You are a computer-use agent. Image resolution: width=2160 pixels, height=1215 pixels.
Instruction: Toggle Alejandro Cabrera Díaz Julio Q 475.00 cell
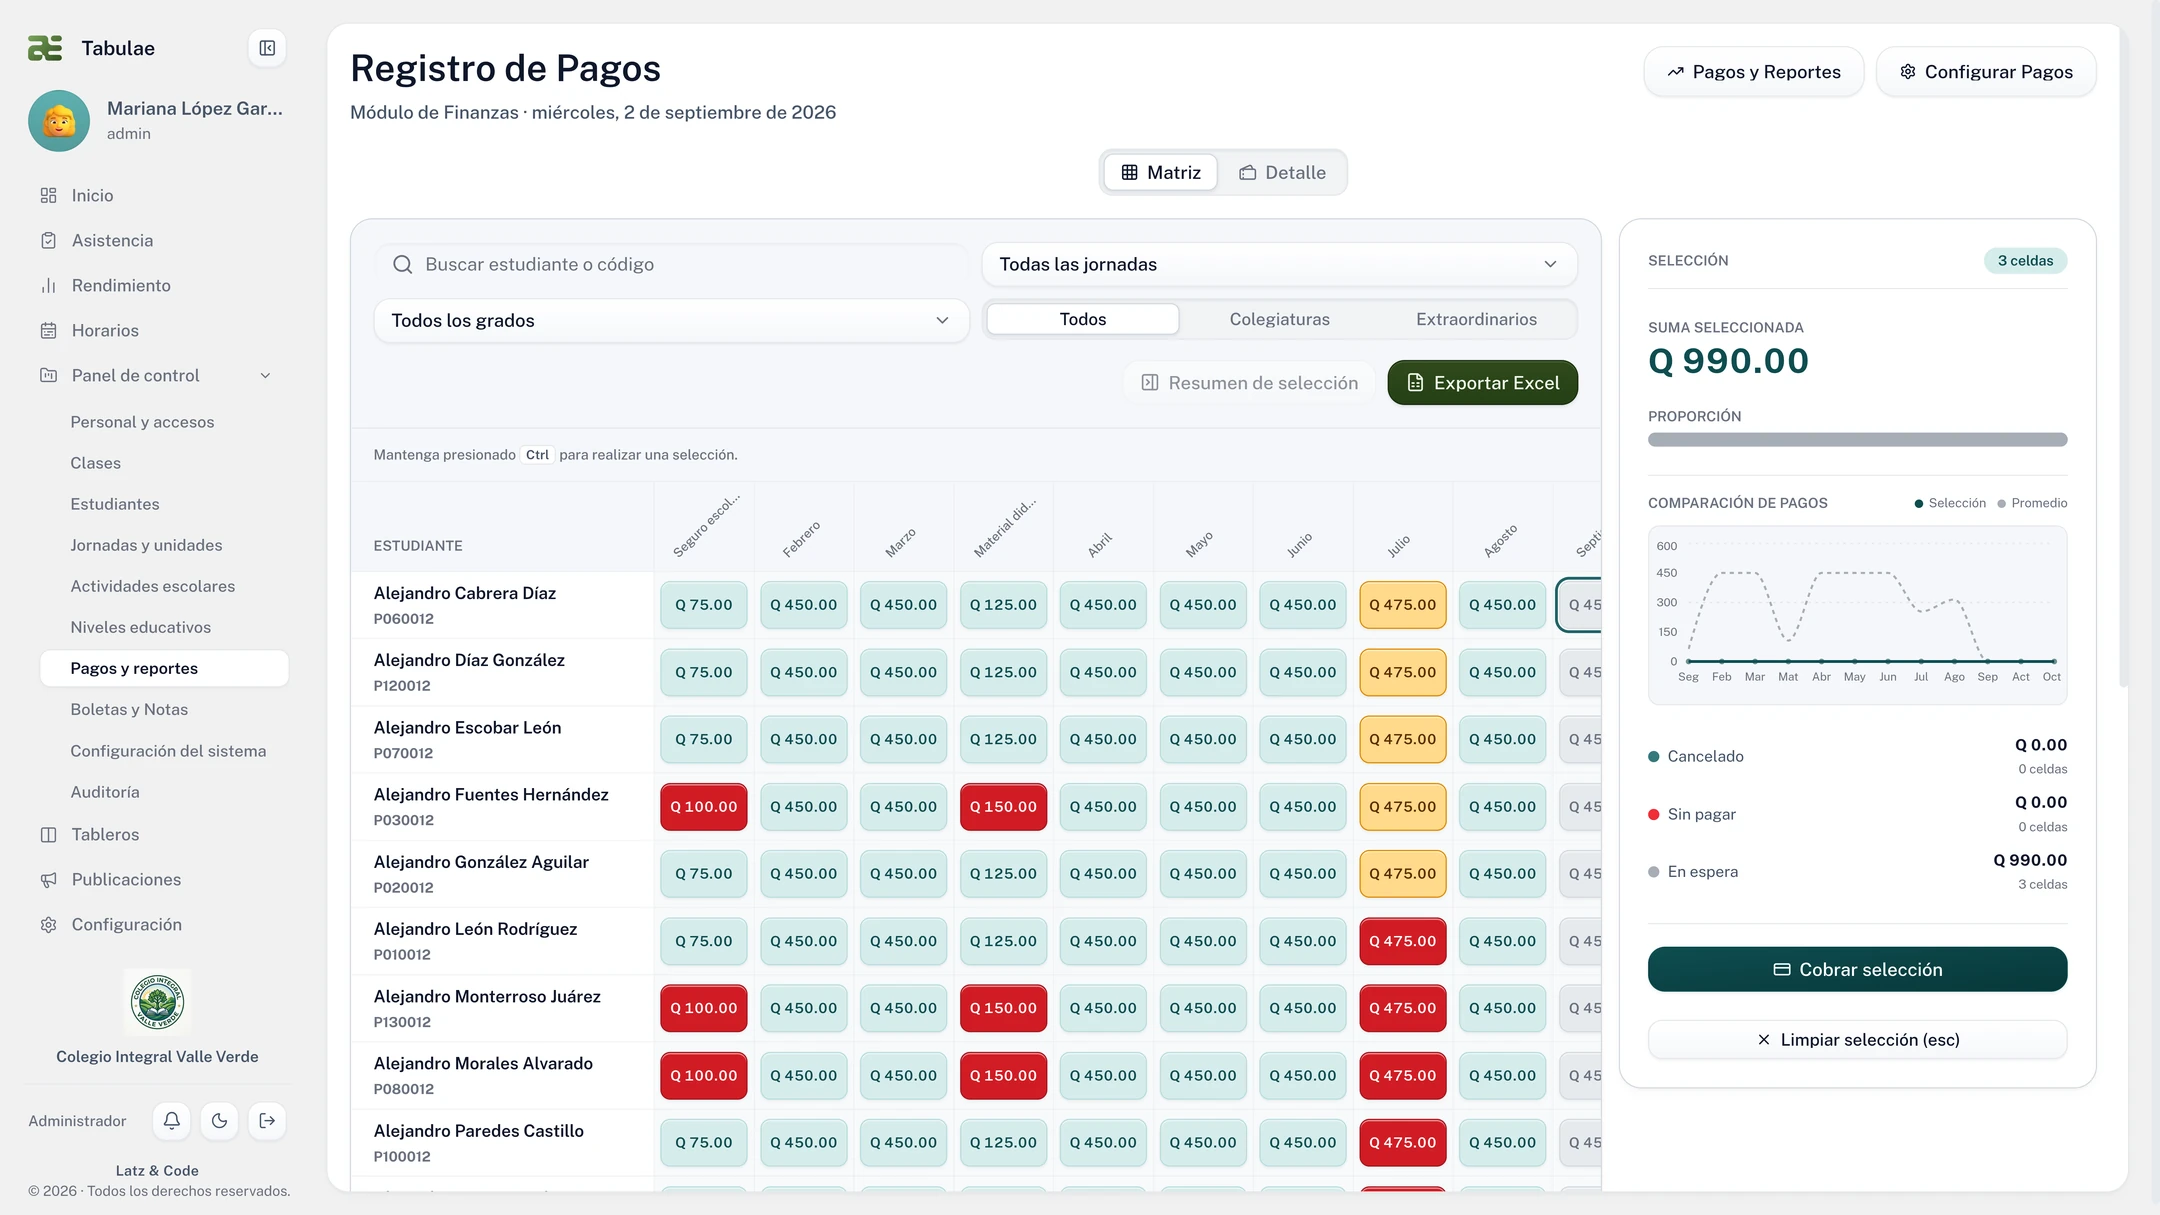[x=1402, y=606]
